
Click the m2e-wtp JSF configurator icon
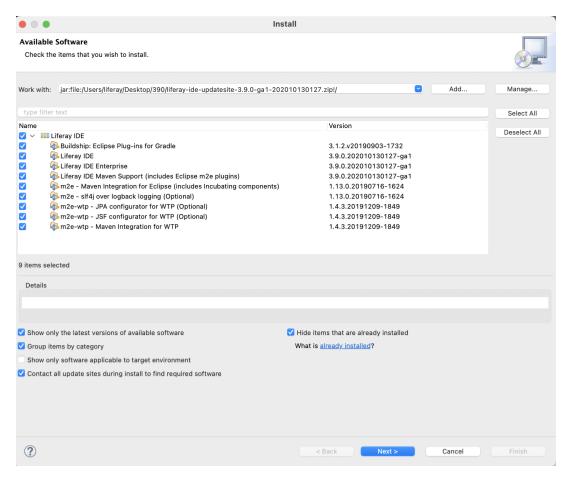click(x=54, y=216)
